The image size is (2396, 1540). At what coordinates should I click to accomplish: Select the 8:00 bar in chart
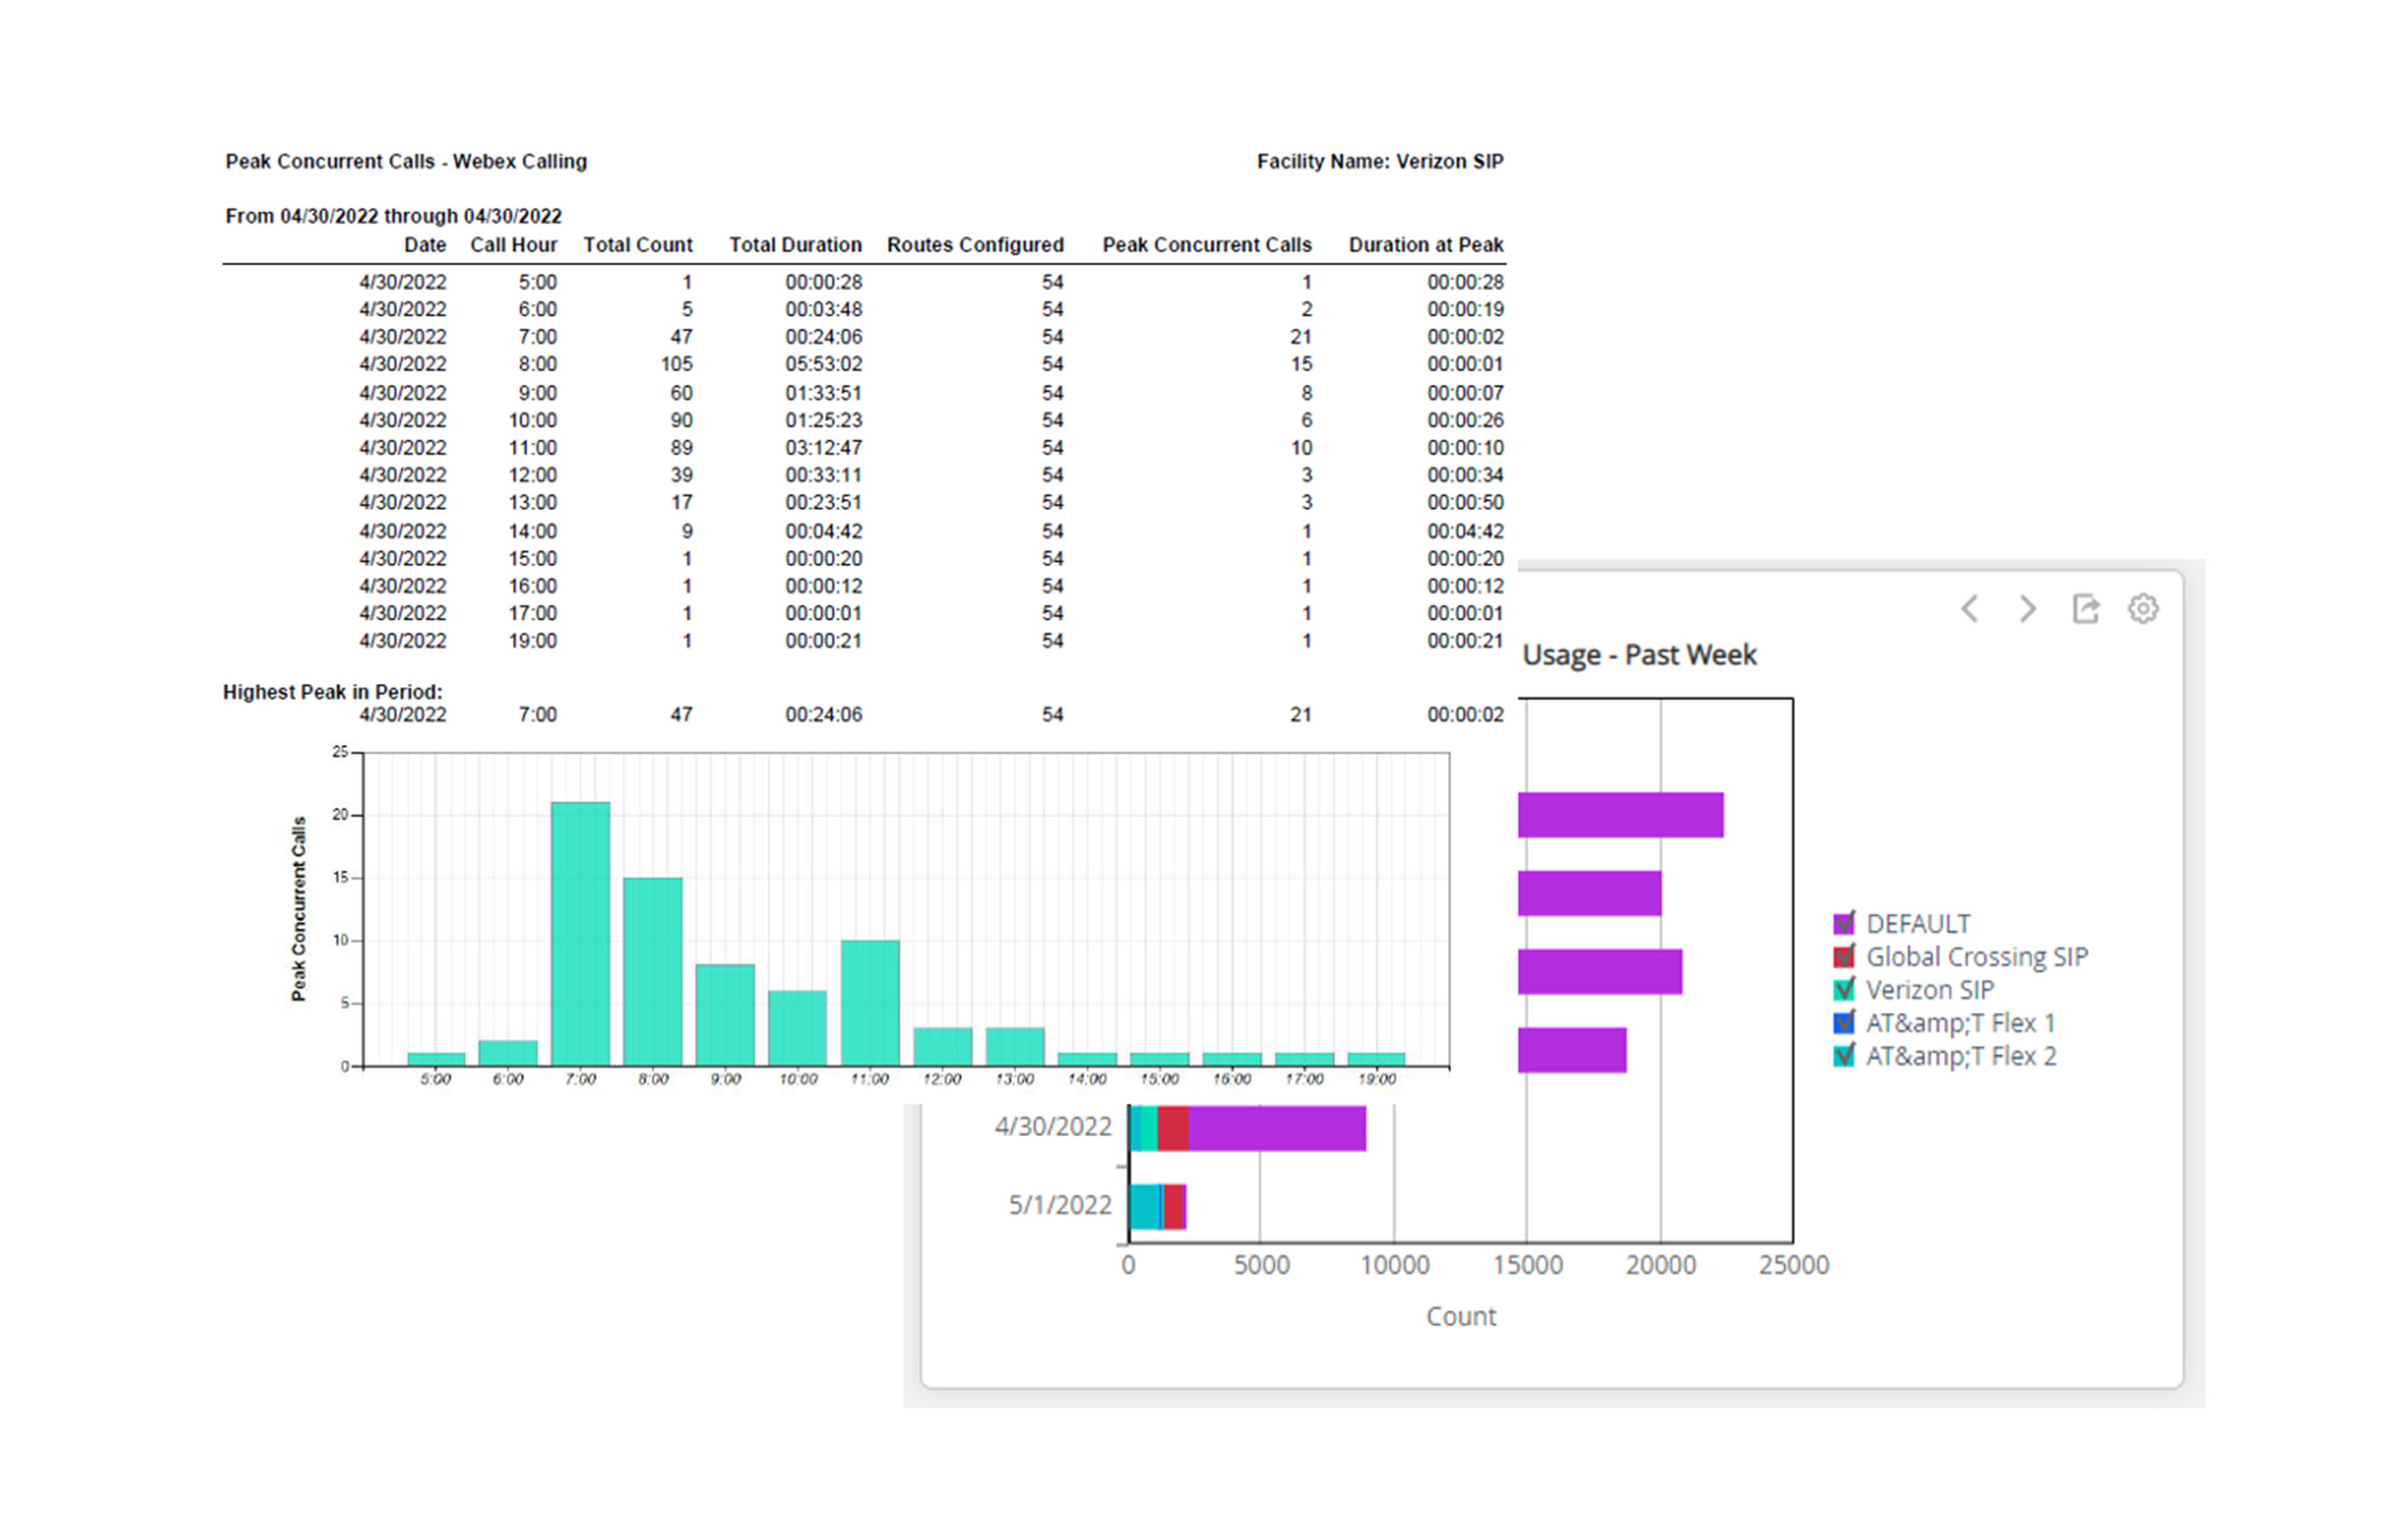point(653,971)
